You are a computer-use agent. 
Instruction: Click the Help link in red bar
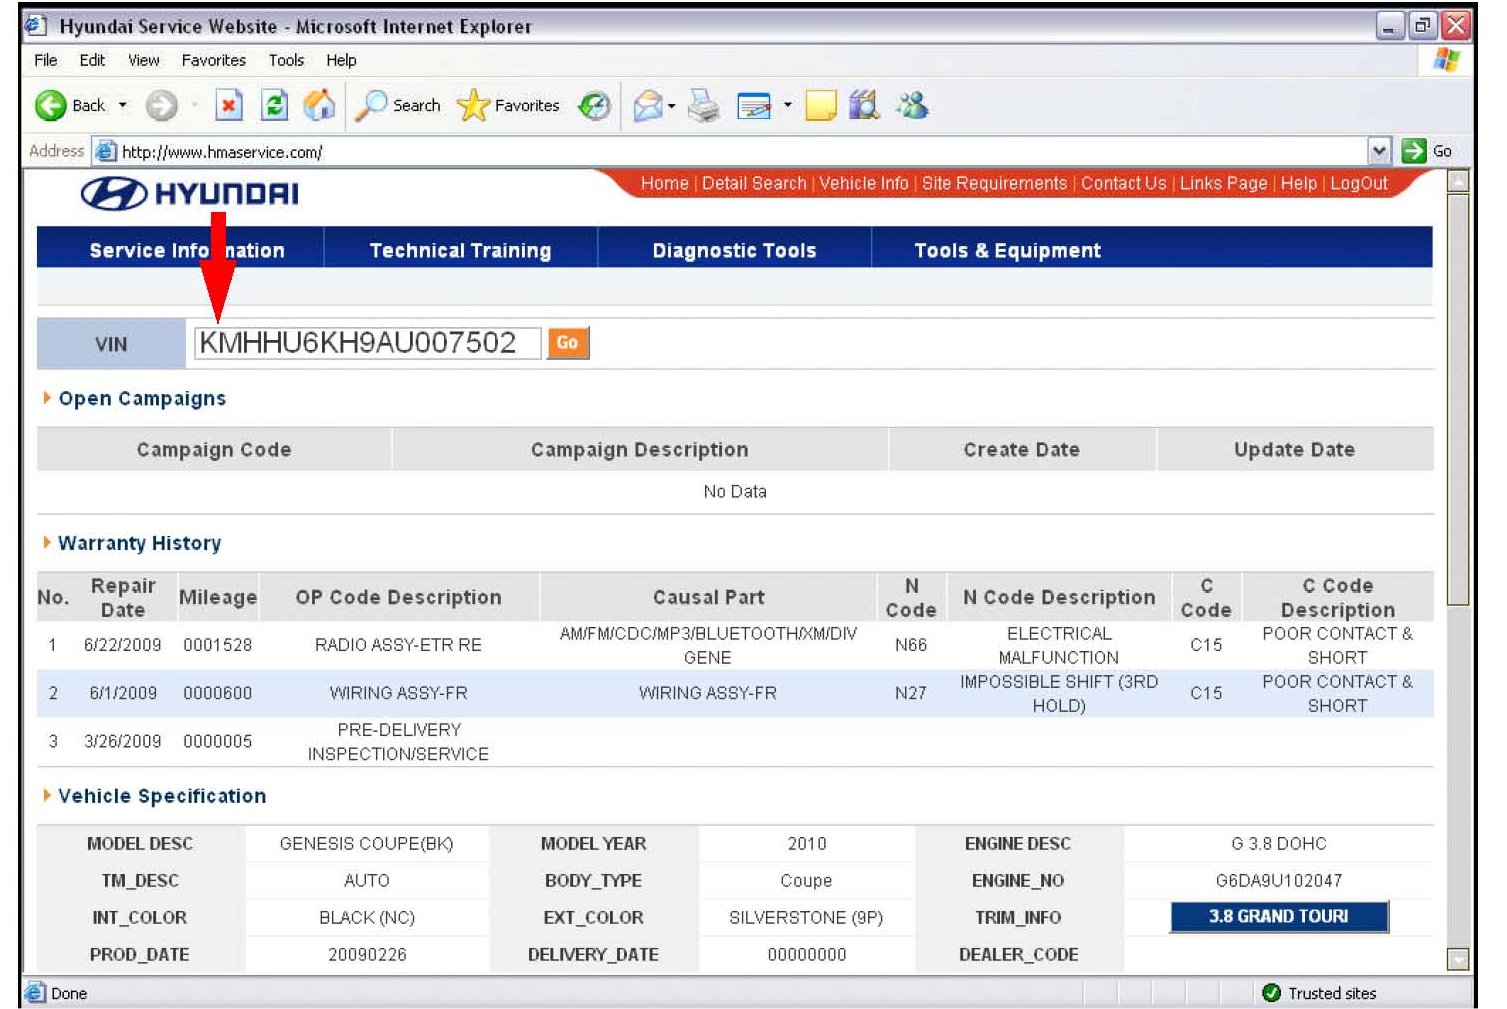[1298, 183]
